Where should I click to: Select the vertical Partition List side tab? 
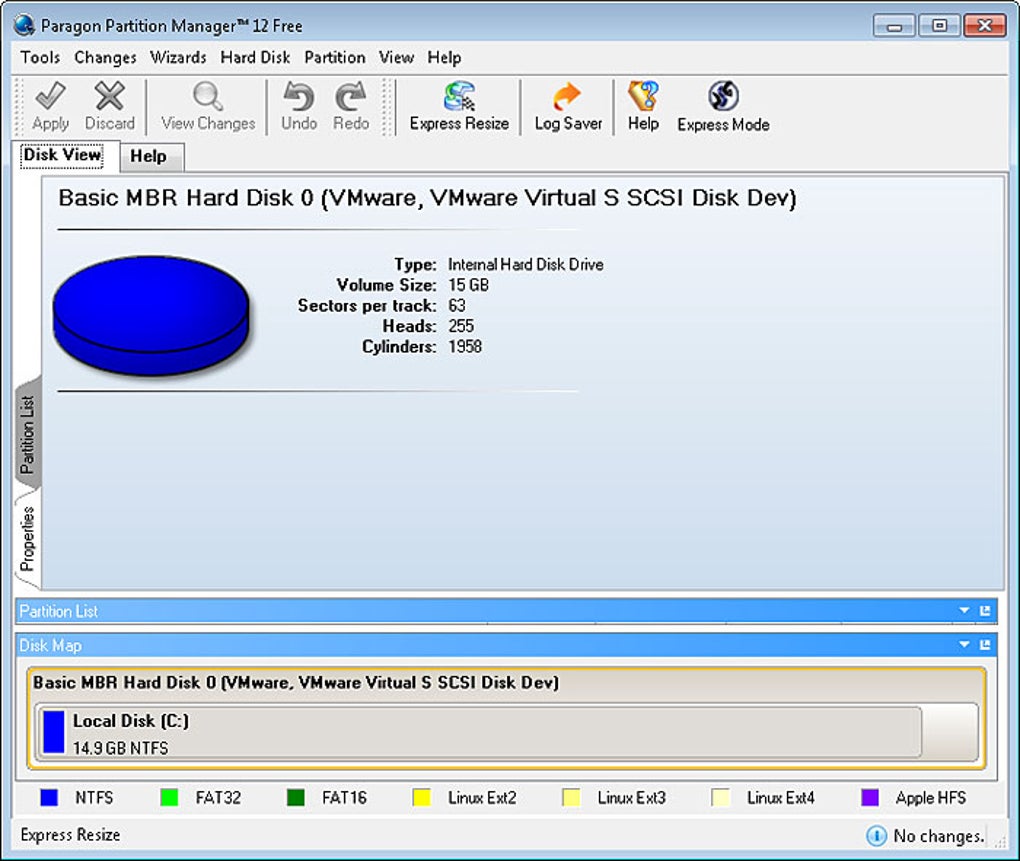(27, 434)
